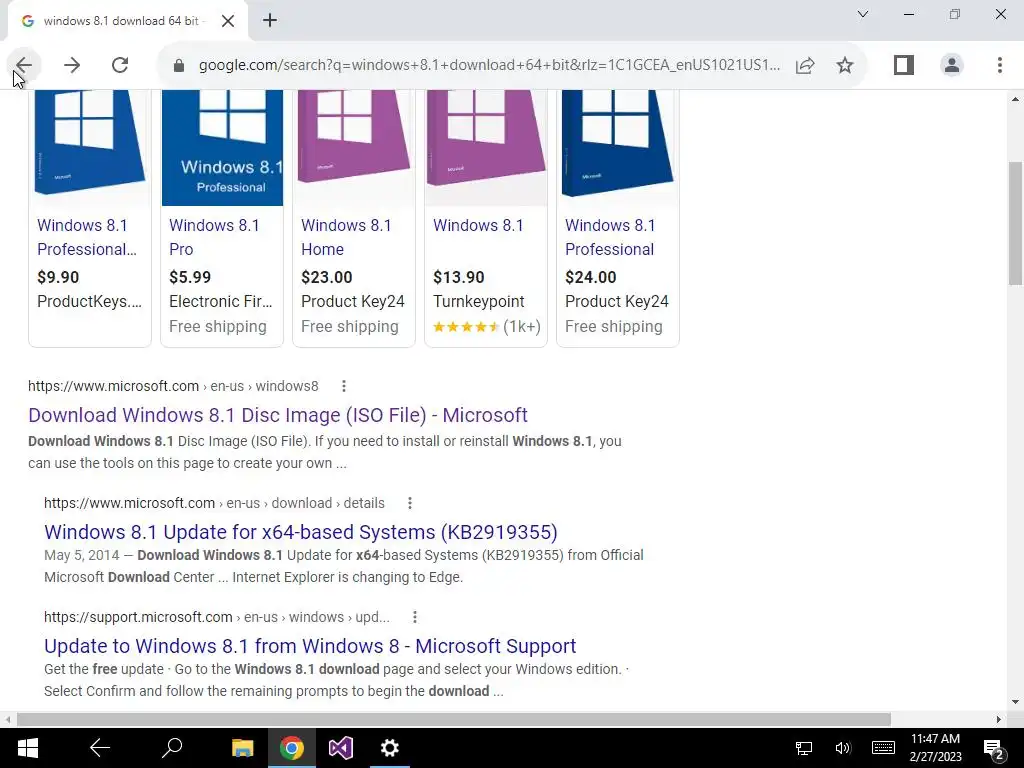
Task: Open the $24.00 Windows 8.1 Professional listing
Action: point(610,237)
